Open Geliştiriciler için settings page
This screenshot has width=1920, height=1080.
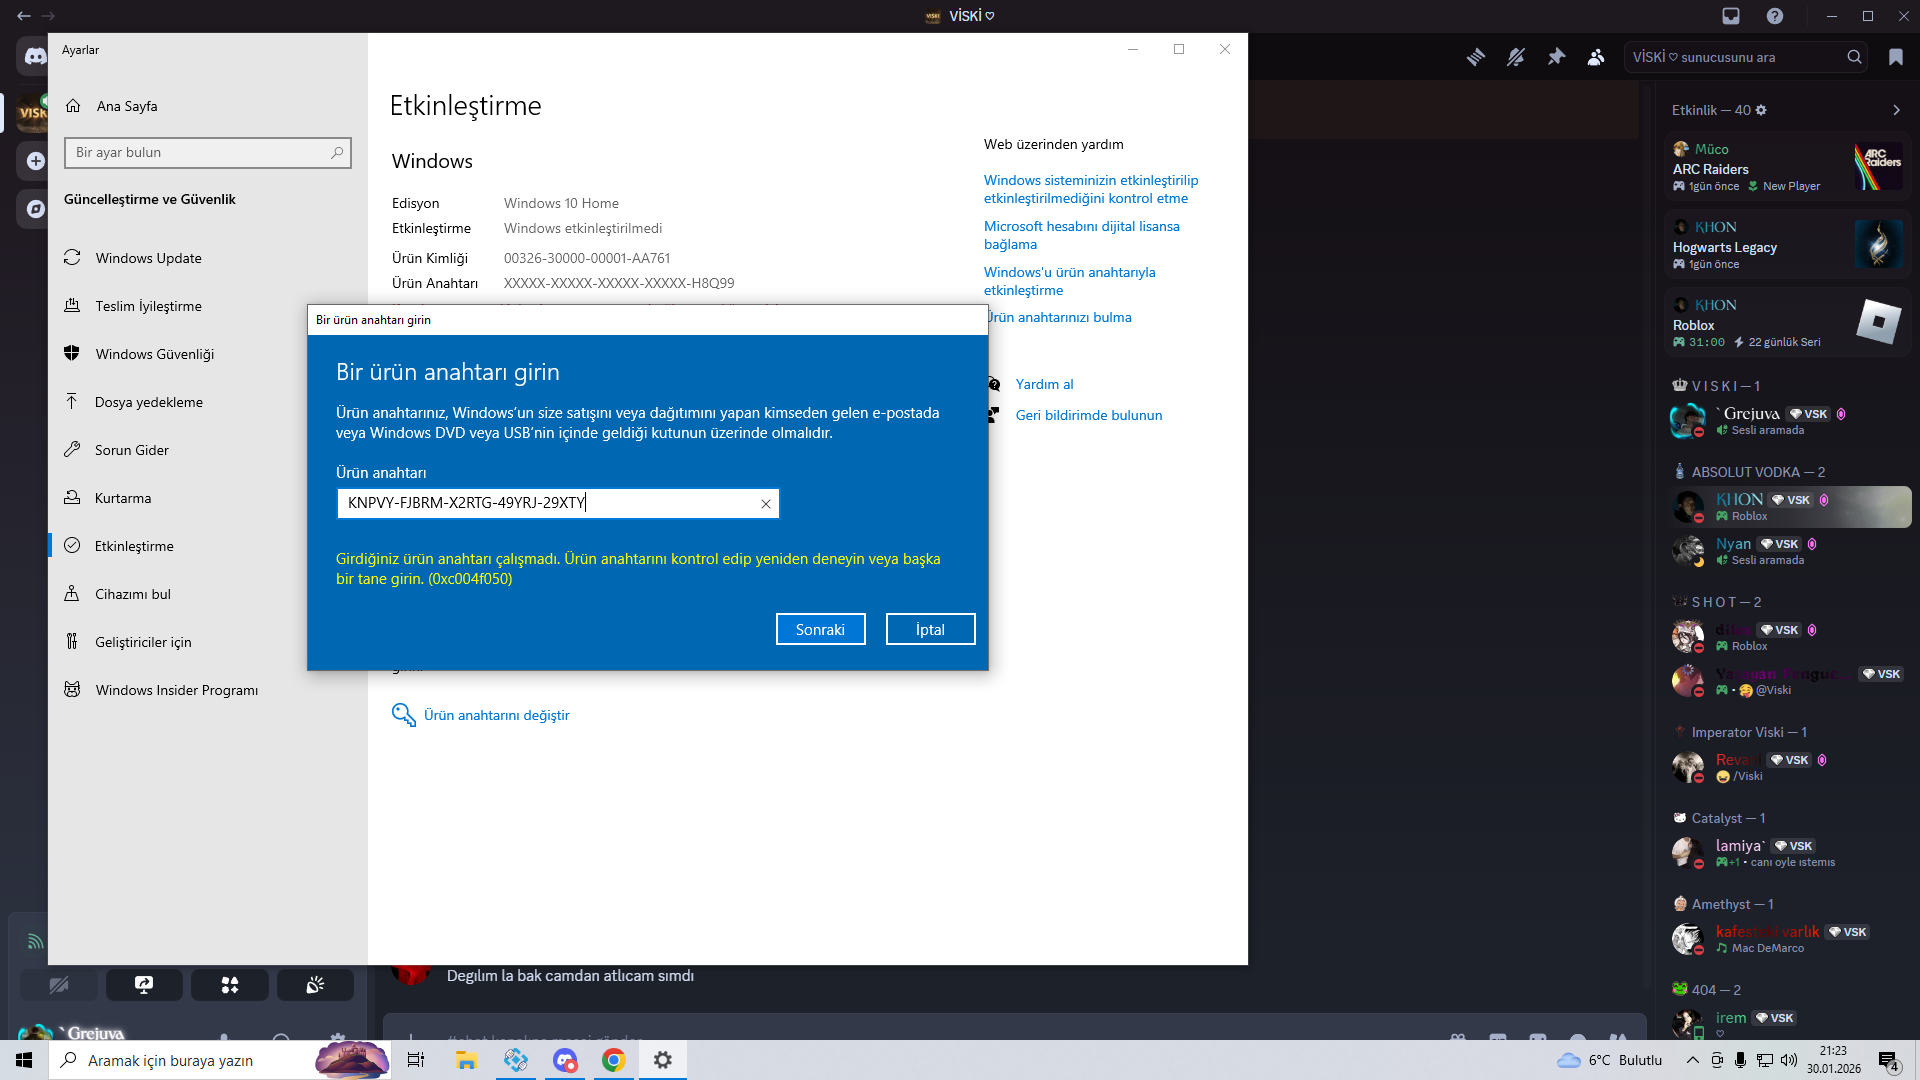pos(208,642)
